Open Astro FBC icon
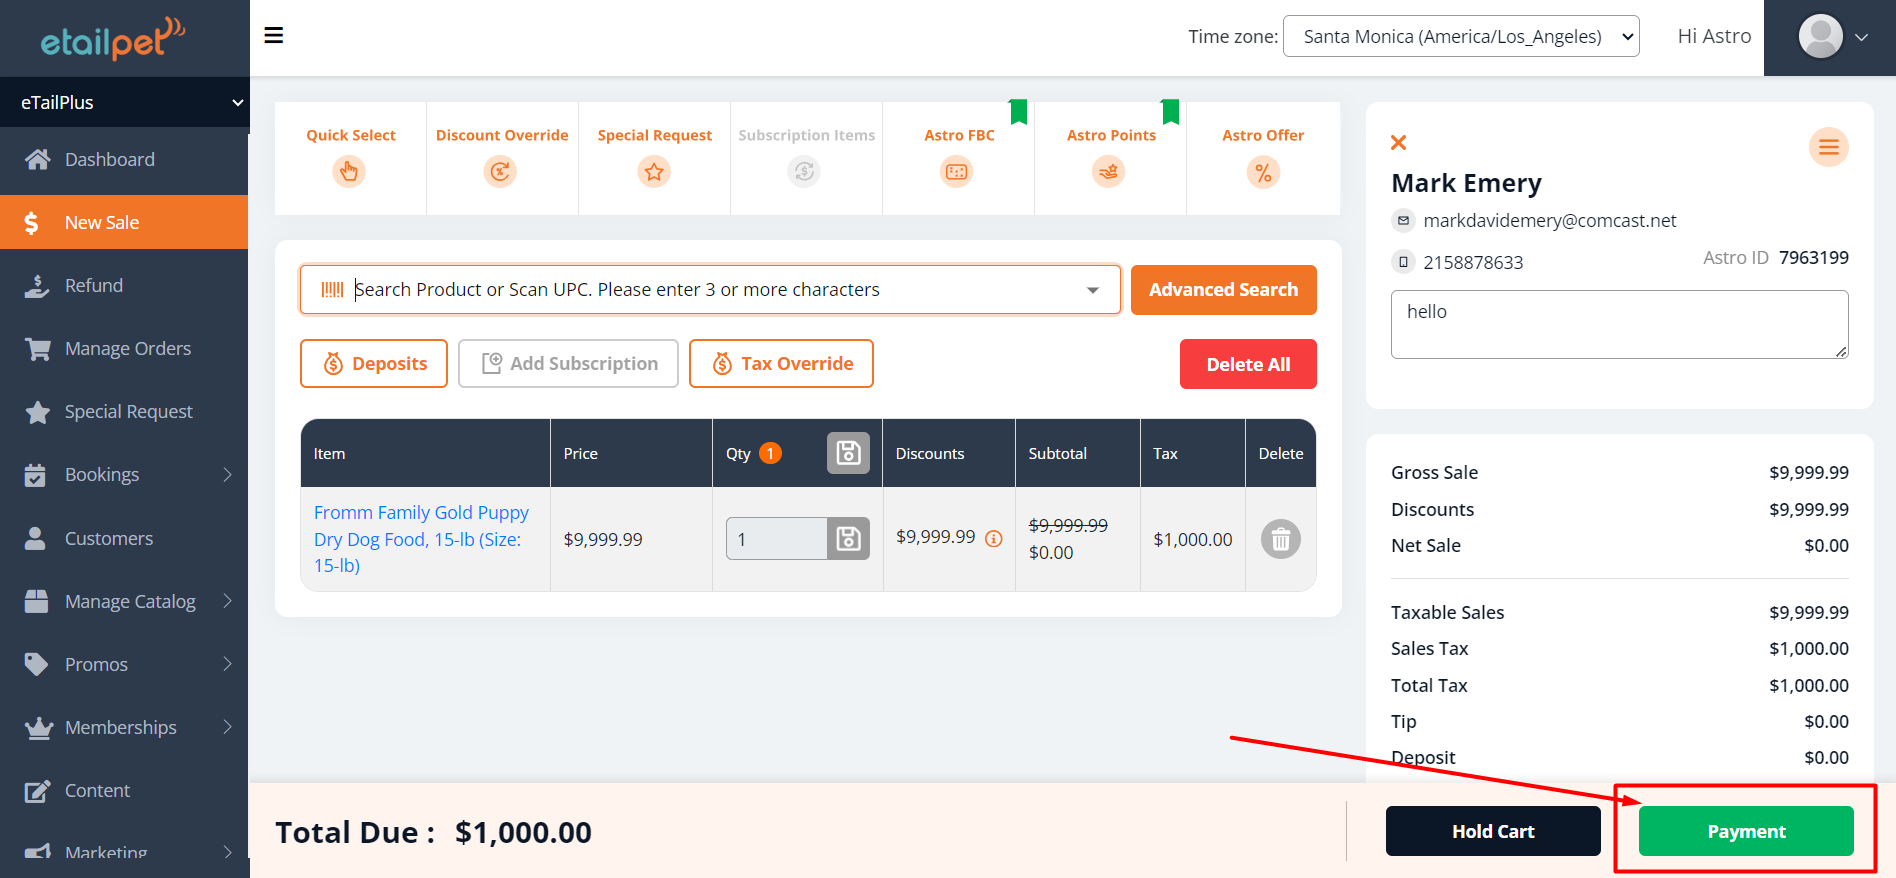This screenshot has height=878, width=1896. tap(957, 172)
